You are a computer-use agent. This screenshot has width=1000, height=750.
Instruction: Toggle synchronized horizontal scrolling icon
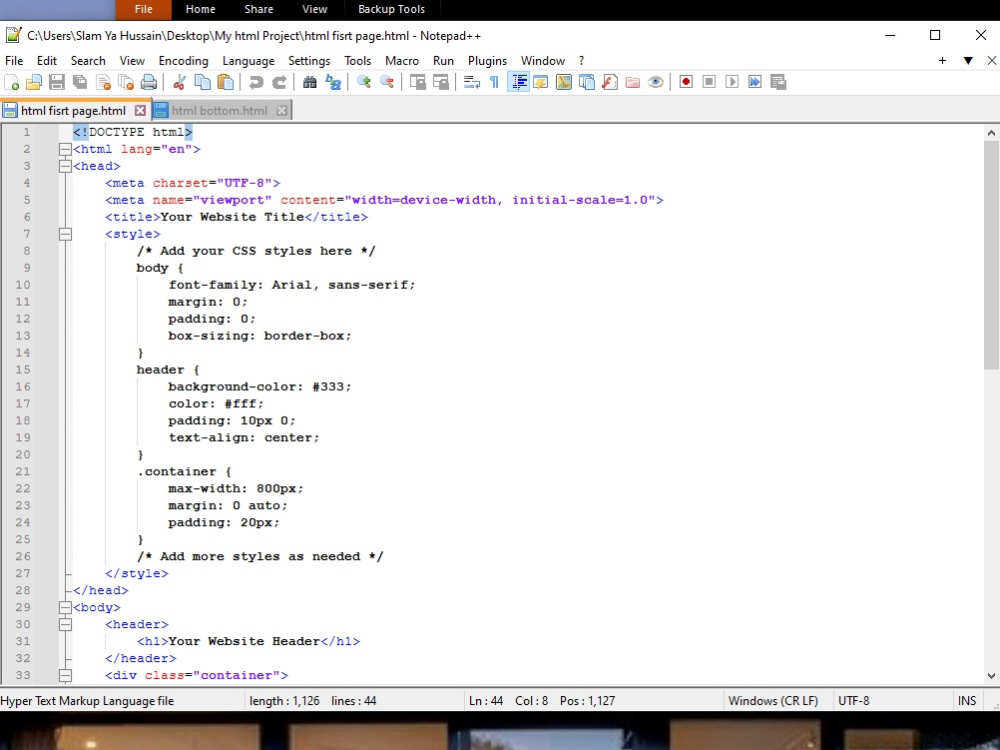pos(441,82)
